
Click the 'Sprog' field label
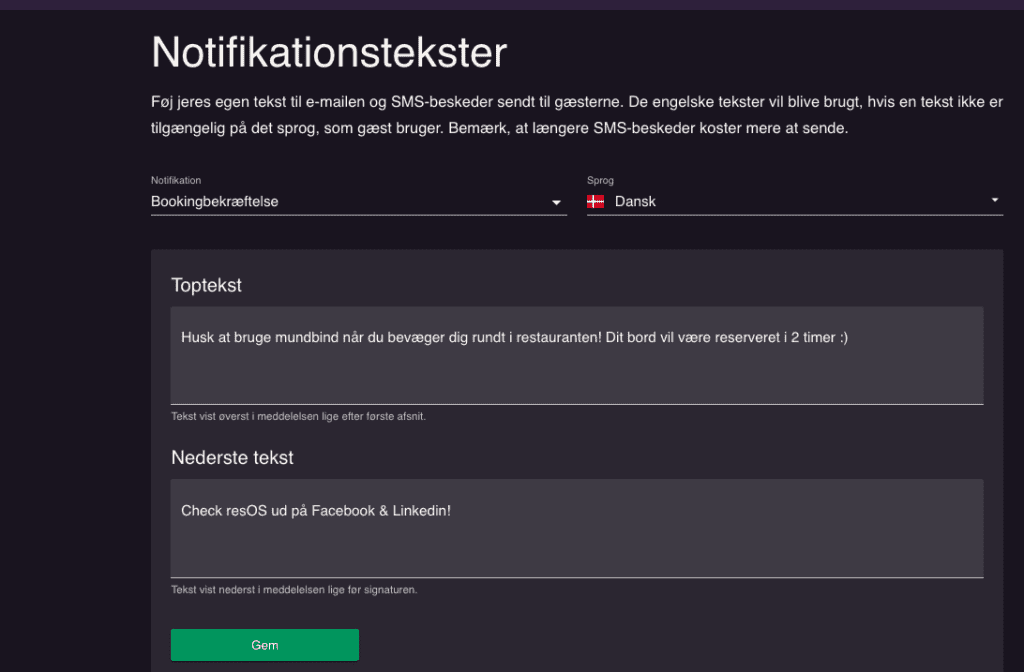click(x=600, y=180)
